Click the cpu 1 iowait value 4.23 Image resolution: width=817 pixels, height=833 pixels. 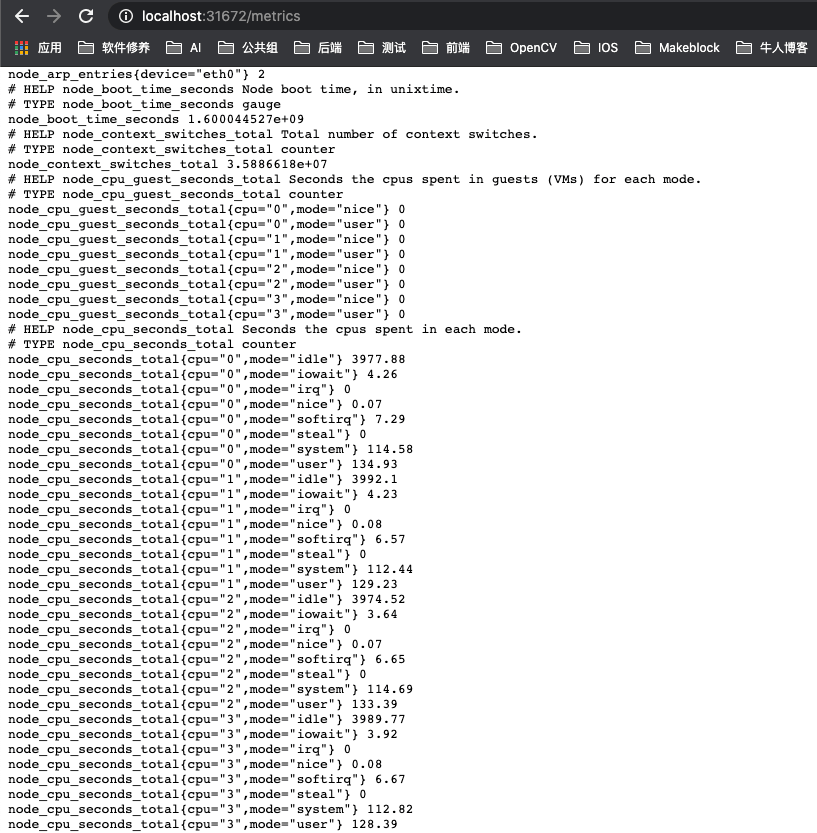[x=382, y=494]
